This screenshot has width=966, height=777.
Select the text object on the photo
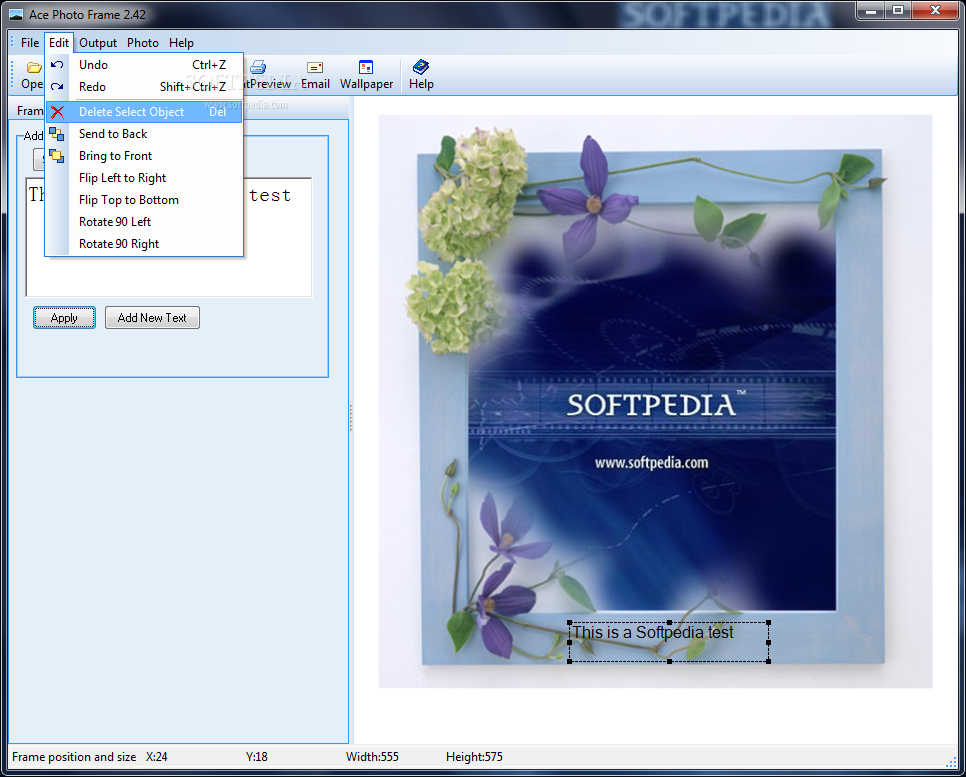669,642
